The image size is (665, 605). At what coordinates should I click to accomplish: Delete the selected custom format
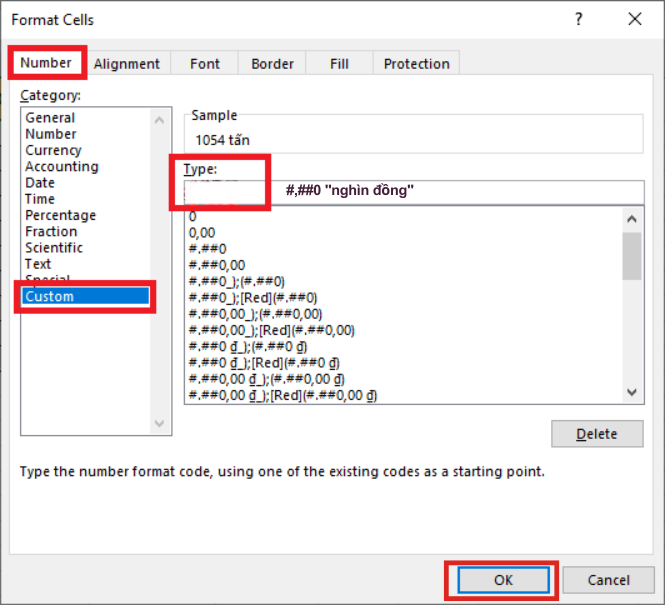coord(597,434)
